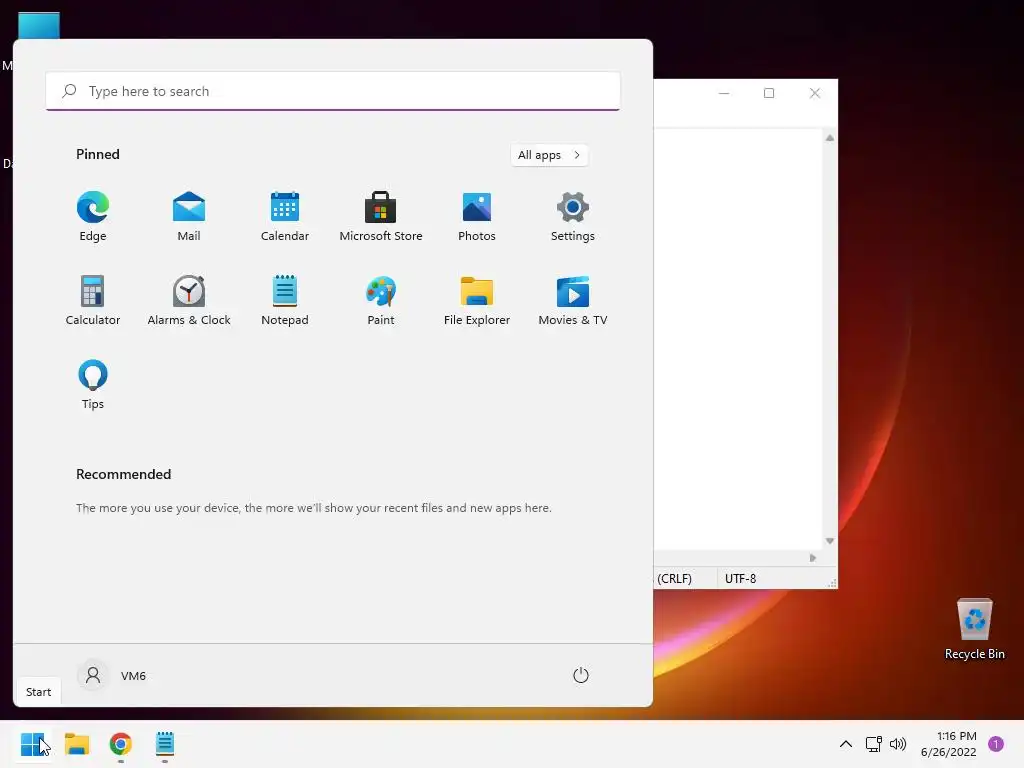The height and width of the screenshot is (768, 1024).
Task: Maximize the Notepad window
Action: tap(769, 93)
